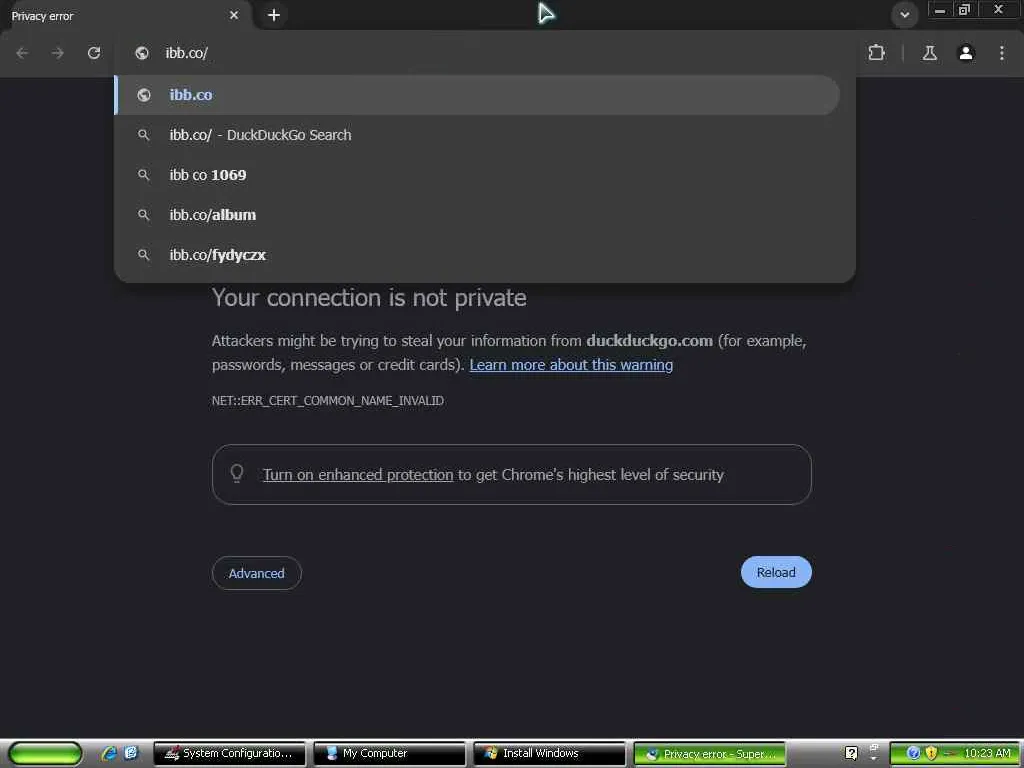Close the Privacy error tab

point(234,15)
